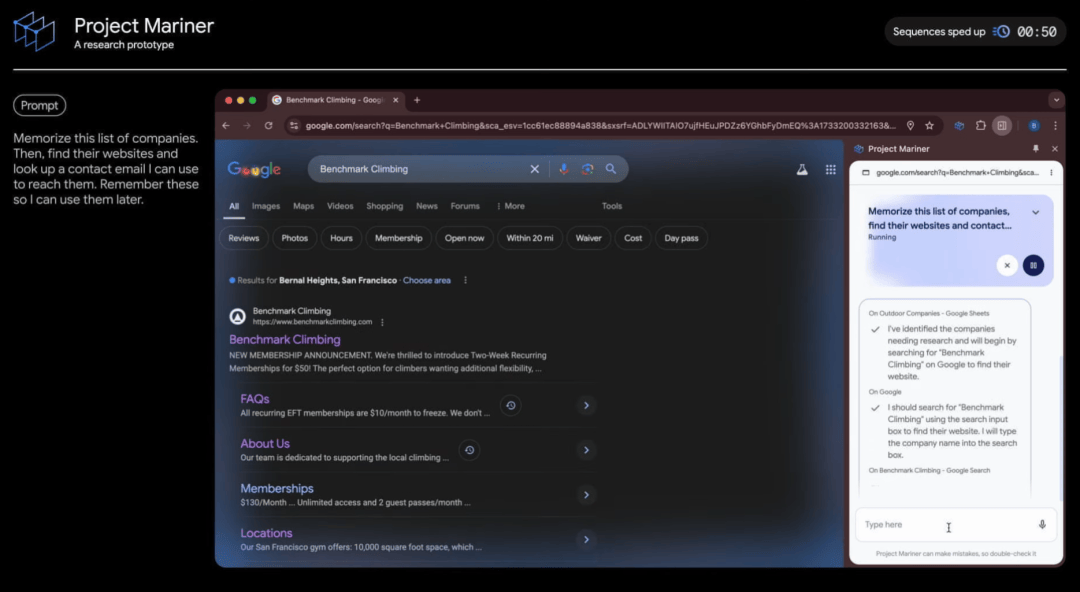Open three-dot menu beside side panel URL
This screenshot has width=1080, height=592.
(1051, 172)
